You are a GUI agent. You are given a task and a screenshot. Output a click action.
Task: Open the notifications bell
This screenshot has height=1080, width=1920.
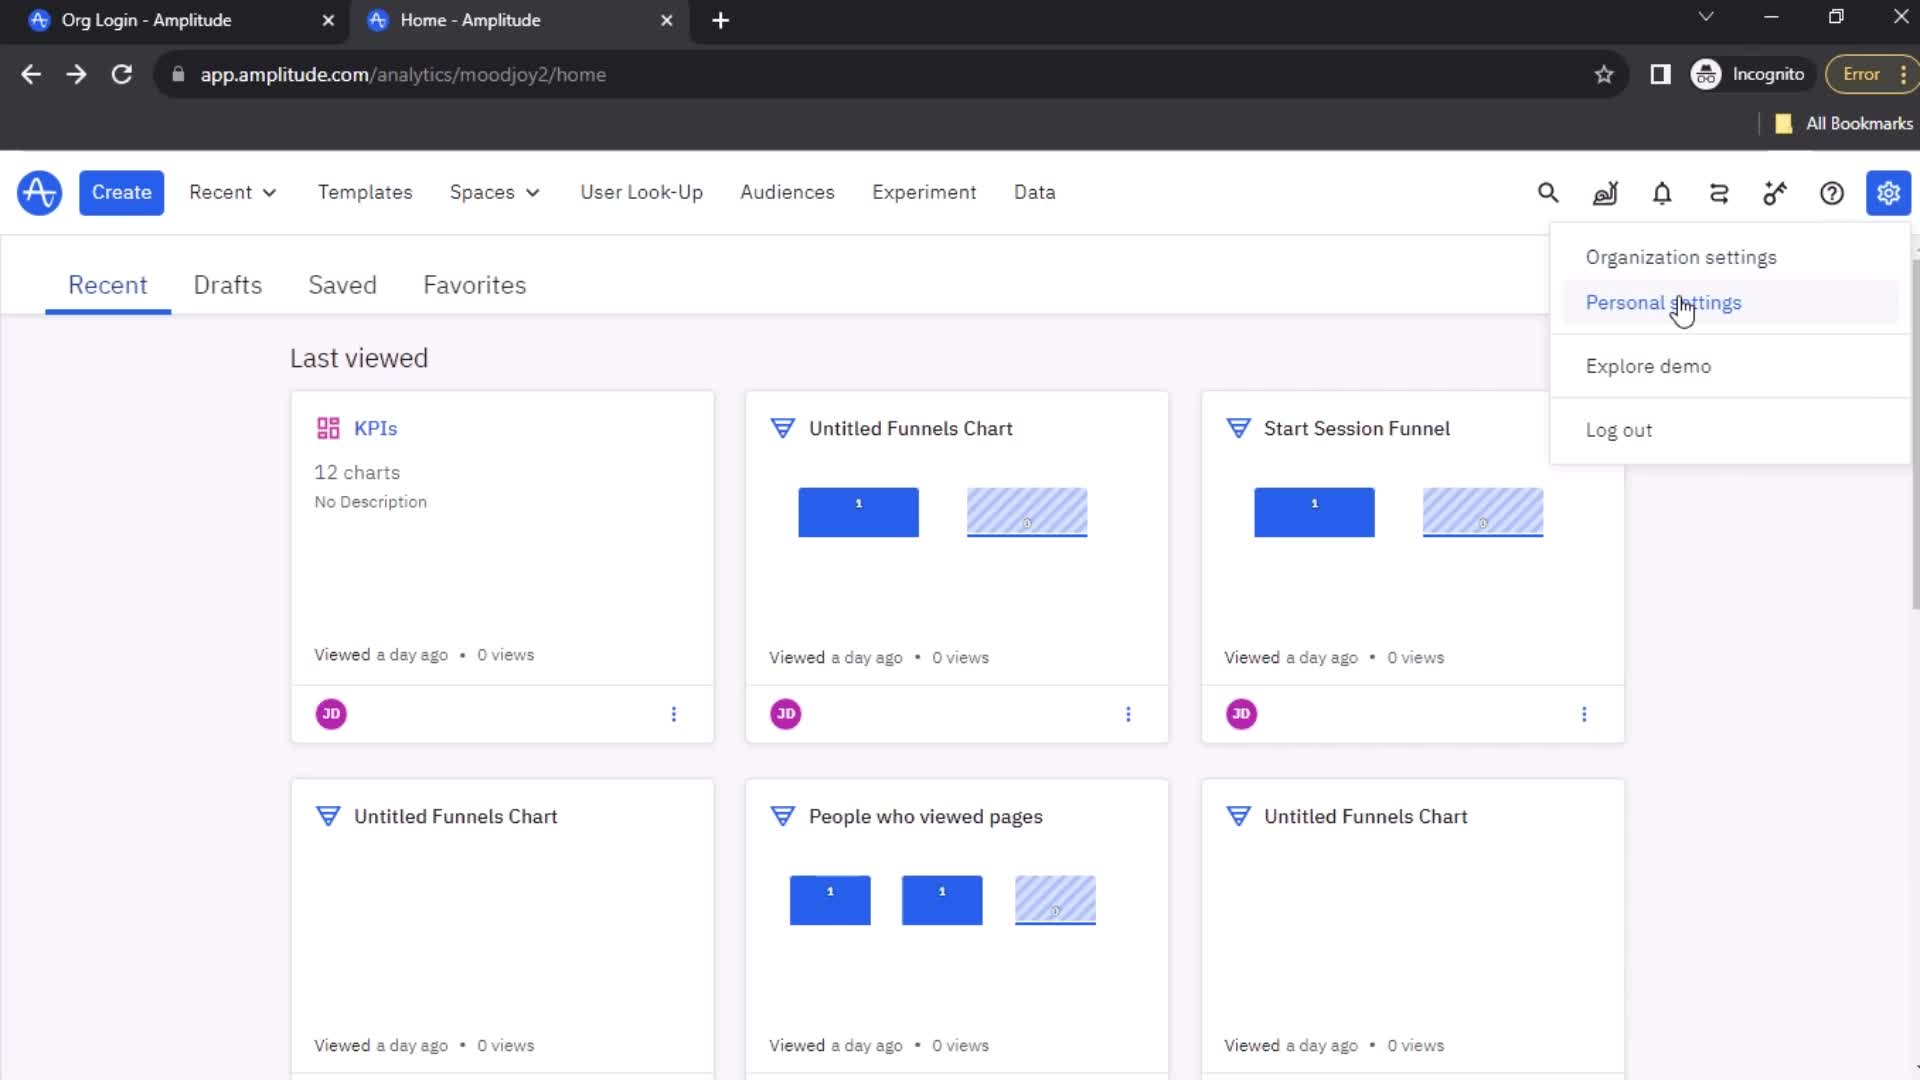point(1662,193)
